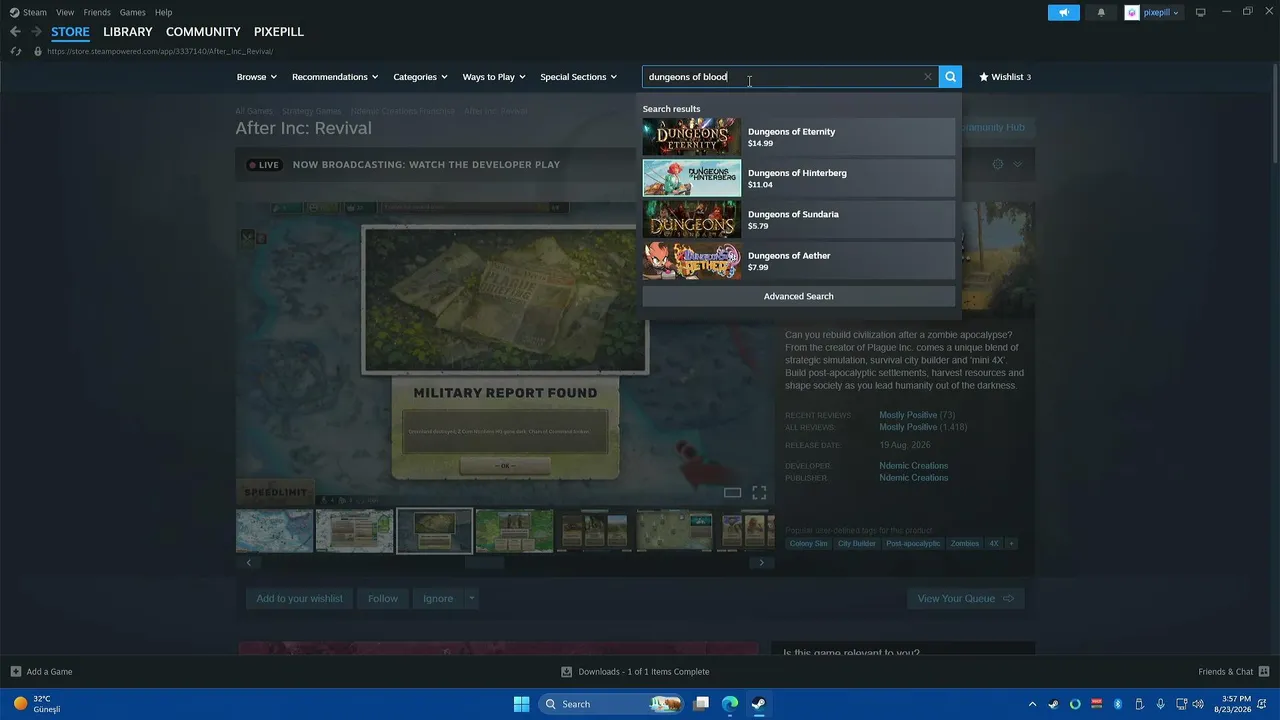This screenshot has width=1280, height=720.
Task: Click the Follow button
Action: [383, 599]
